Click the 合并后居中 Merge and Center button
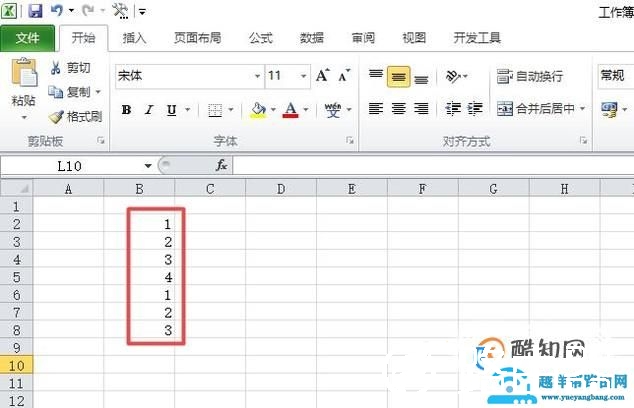634x408 pixels. [x=535, y=108]
